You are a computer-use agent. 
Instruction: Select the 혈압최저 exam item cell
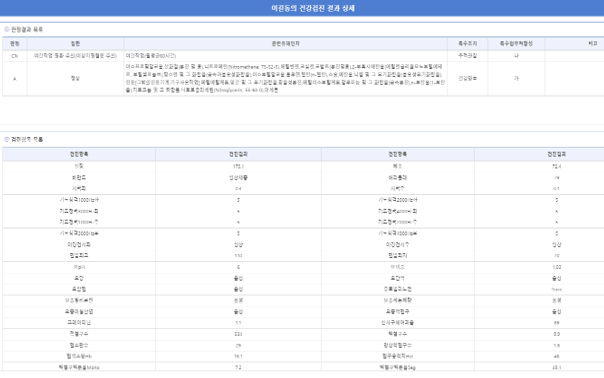[x=398, y=255]
